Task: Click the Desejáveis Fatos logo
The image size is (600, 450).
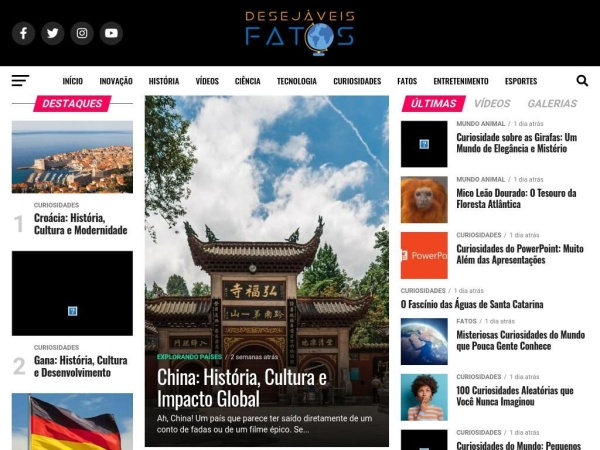Action: (300, 33)
